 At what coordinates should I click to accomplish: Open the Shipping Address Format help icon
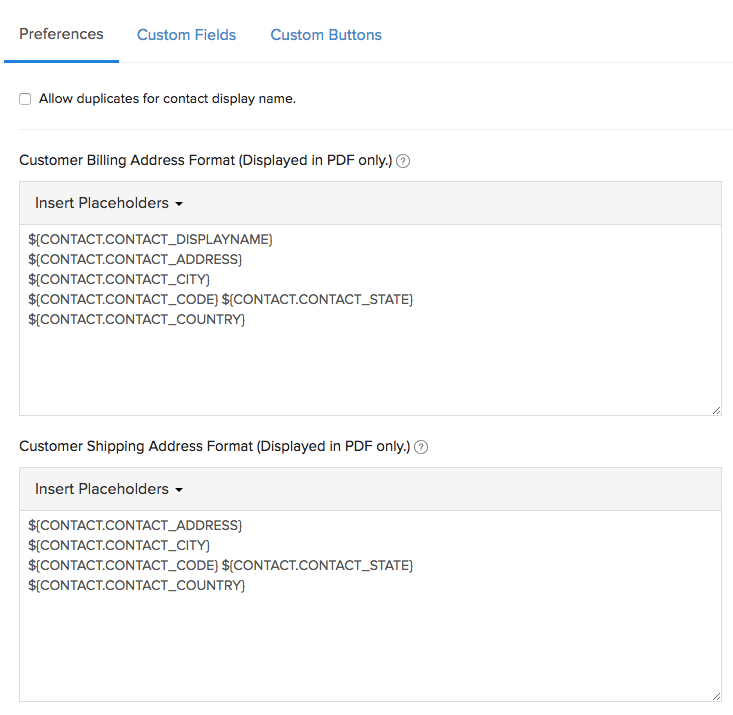[421, 447]
